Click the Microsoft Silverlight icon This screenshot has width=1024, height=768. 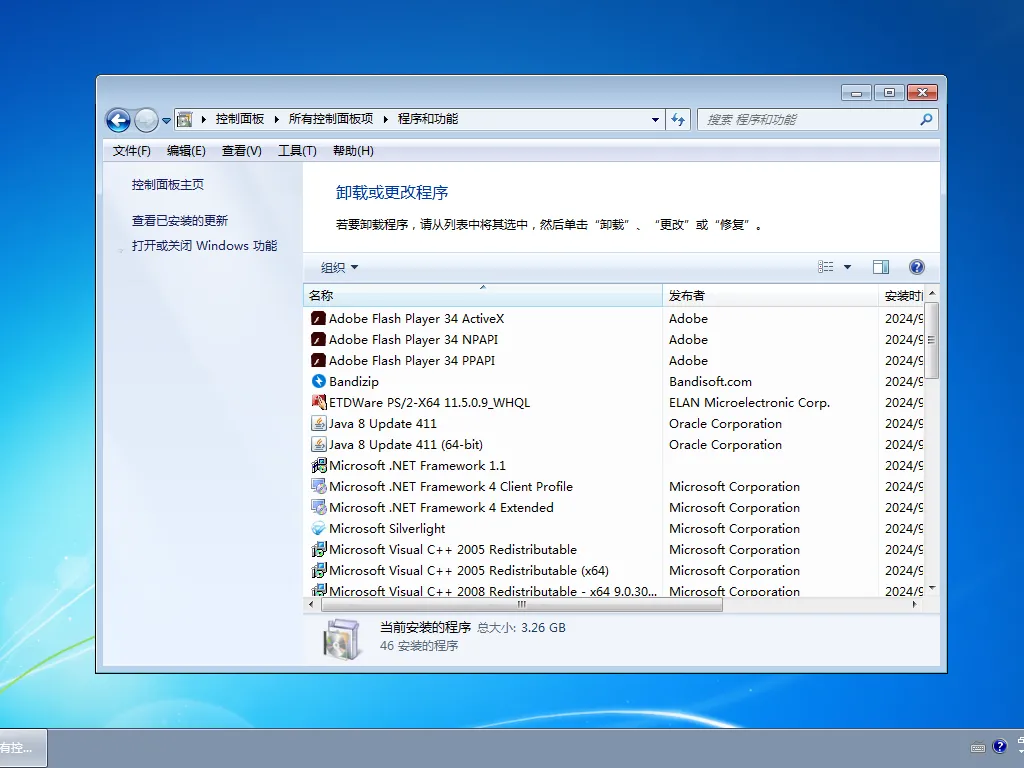[319, 528]
